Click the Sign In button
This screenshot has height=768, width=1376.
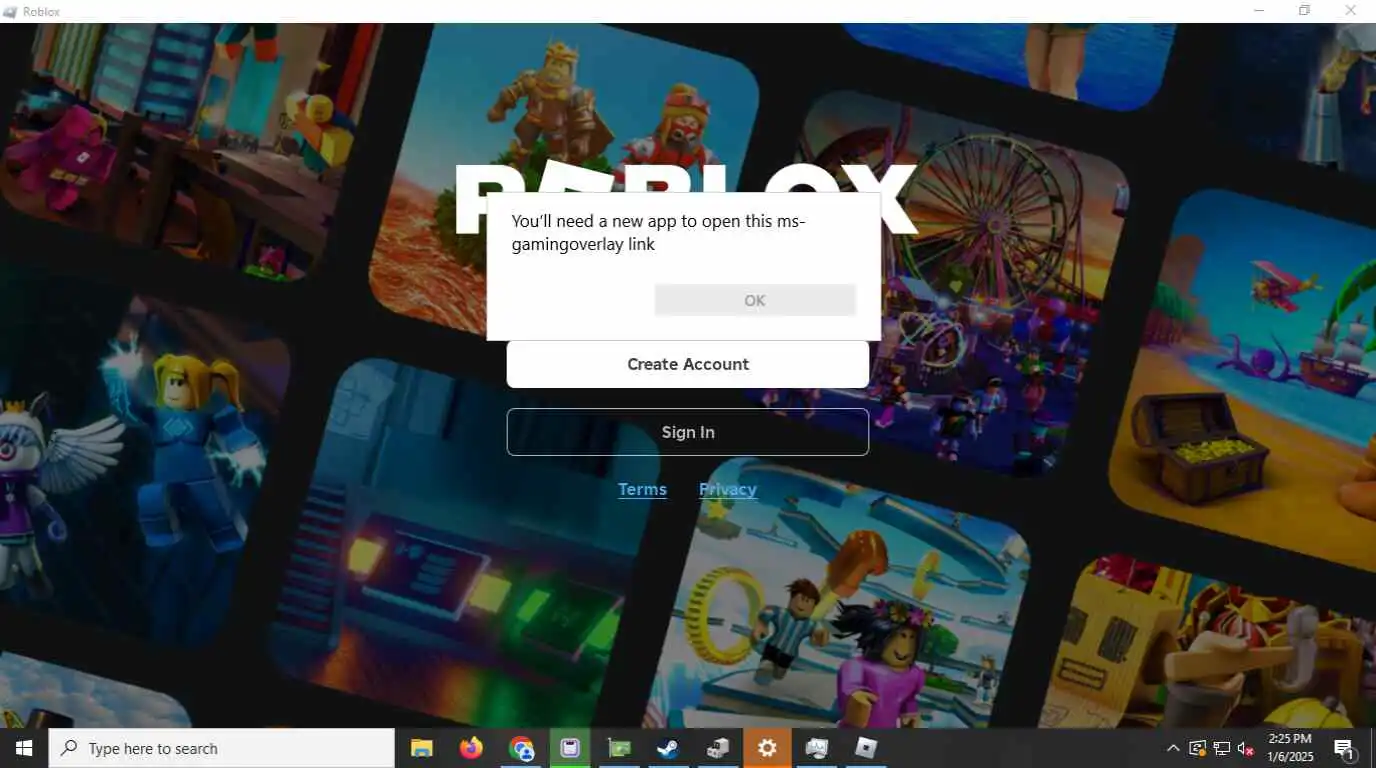pos(688,432)
